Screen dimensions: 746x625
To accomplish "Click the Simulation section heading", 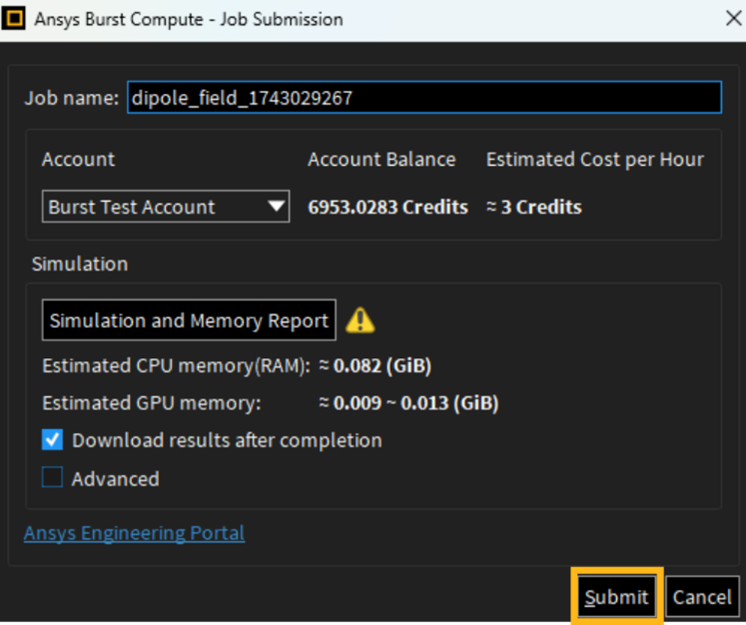I will (80, 264).
